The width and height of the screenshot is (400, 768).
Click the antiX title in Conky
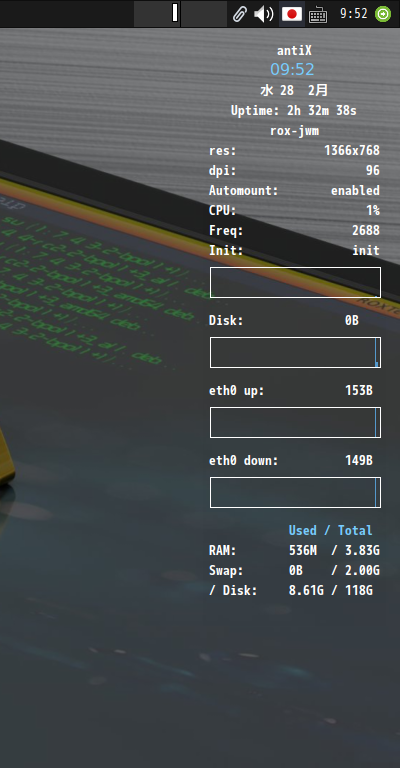point(294,50)
